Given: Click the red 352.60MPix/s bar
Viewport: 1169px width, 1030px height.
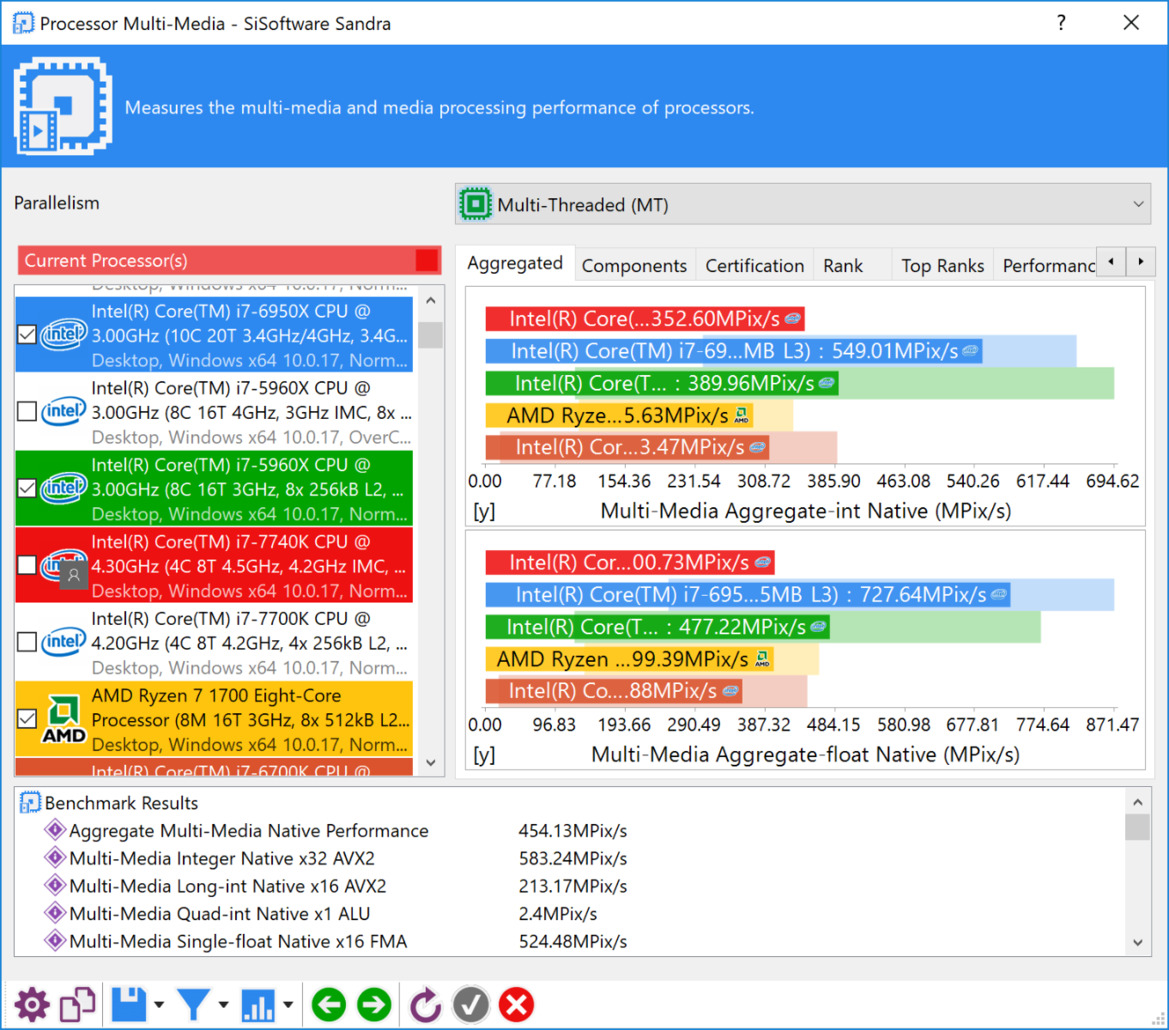Looking at the screenshot, I should (645, 319).
